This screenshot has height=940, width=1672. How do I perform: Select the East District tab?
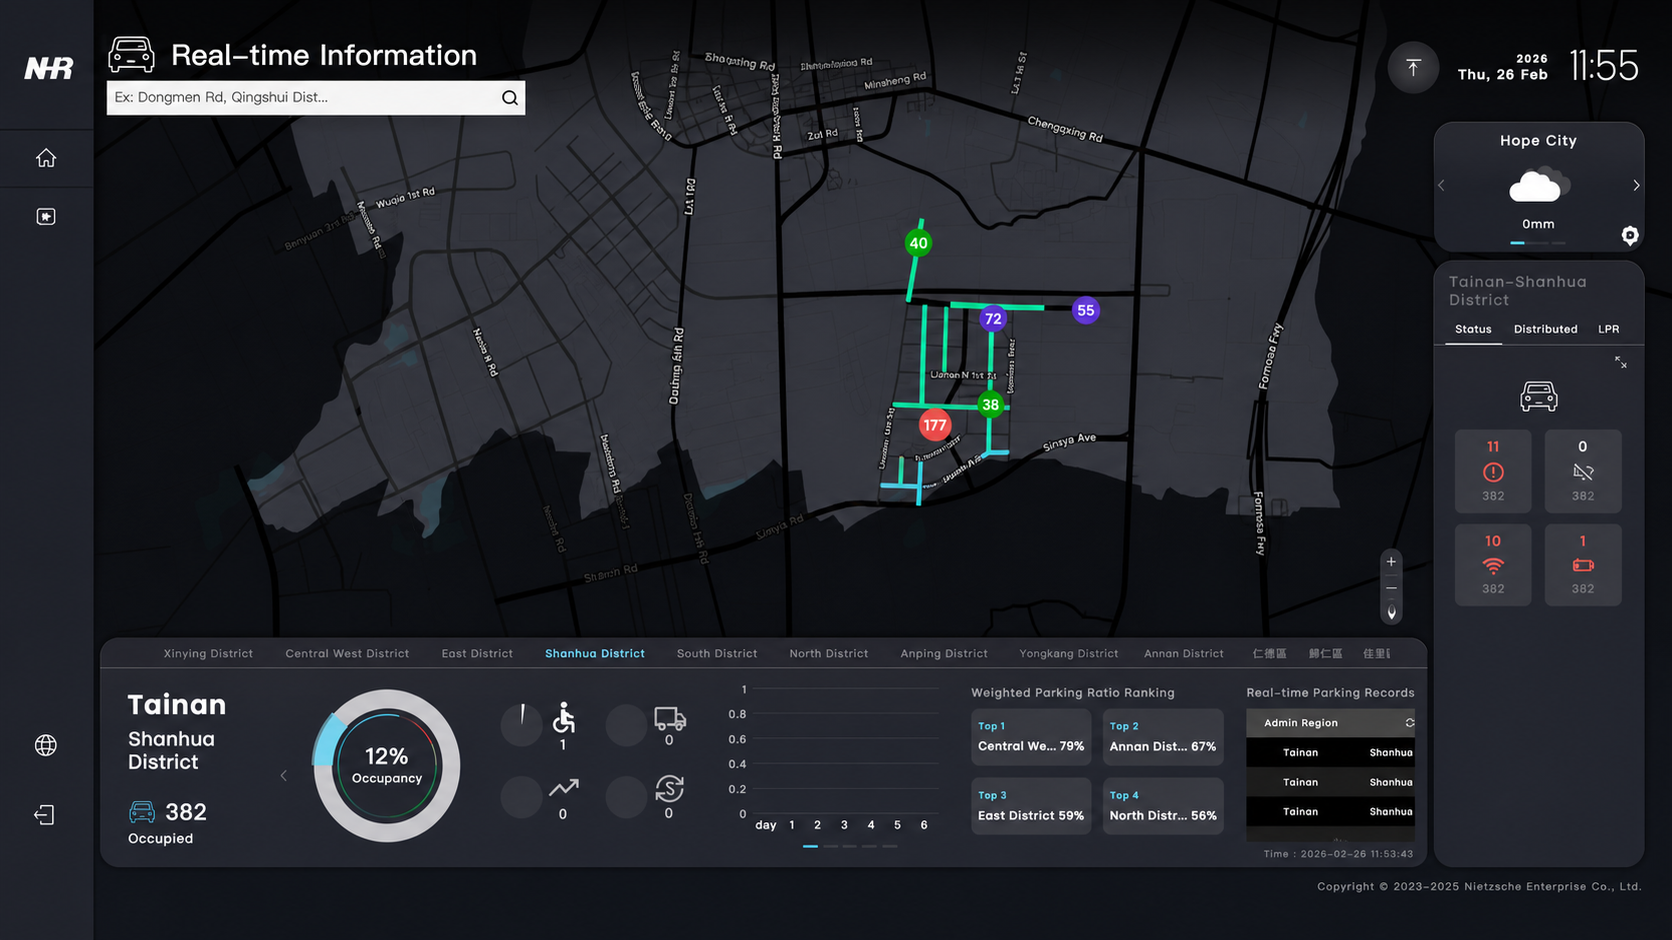[477, 654]
